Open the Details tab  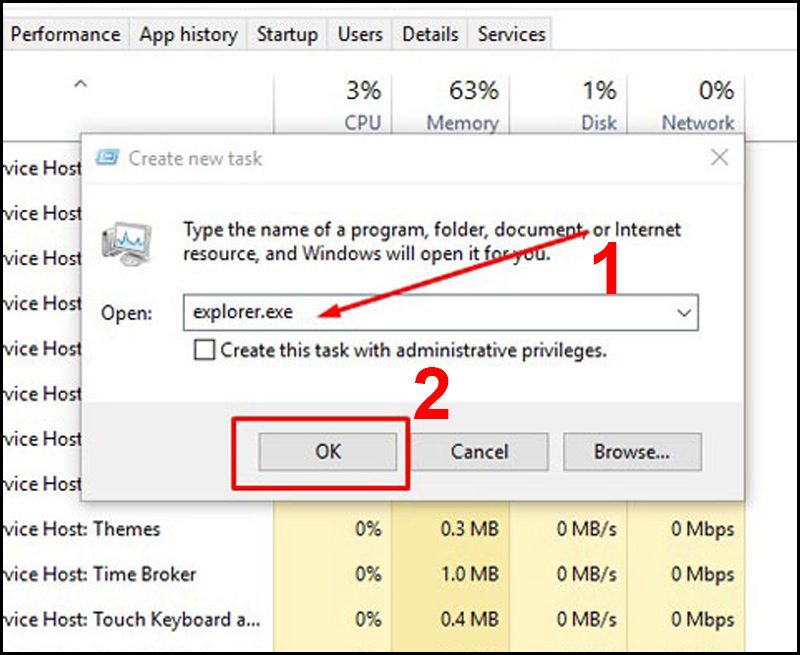pos(429,34)
